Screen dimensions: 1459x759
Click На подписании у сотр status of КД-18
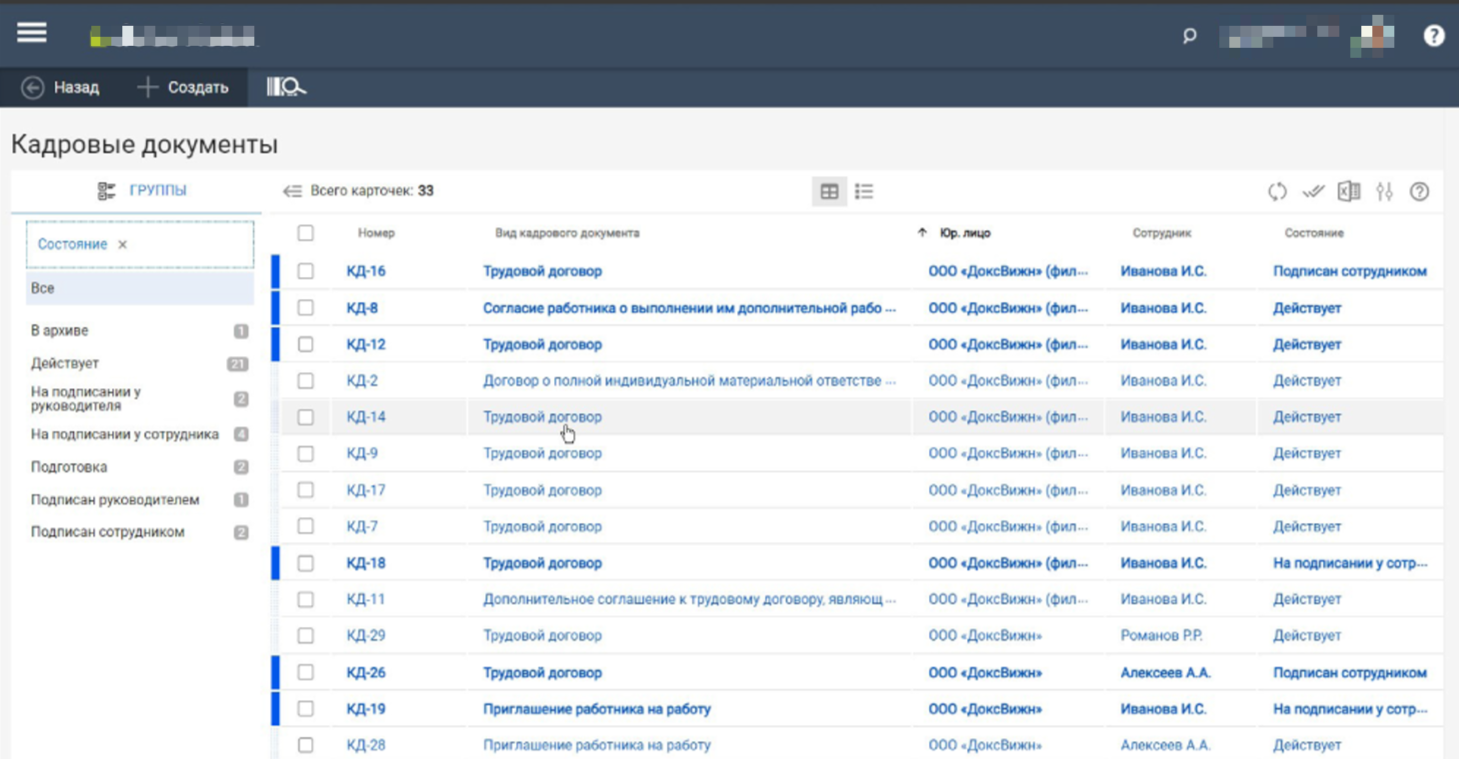[1350, 563]
